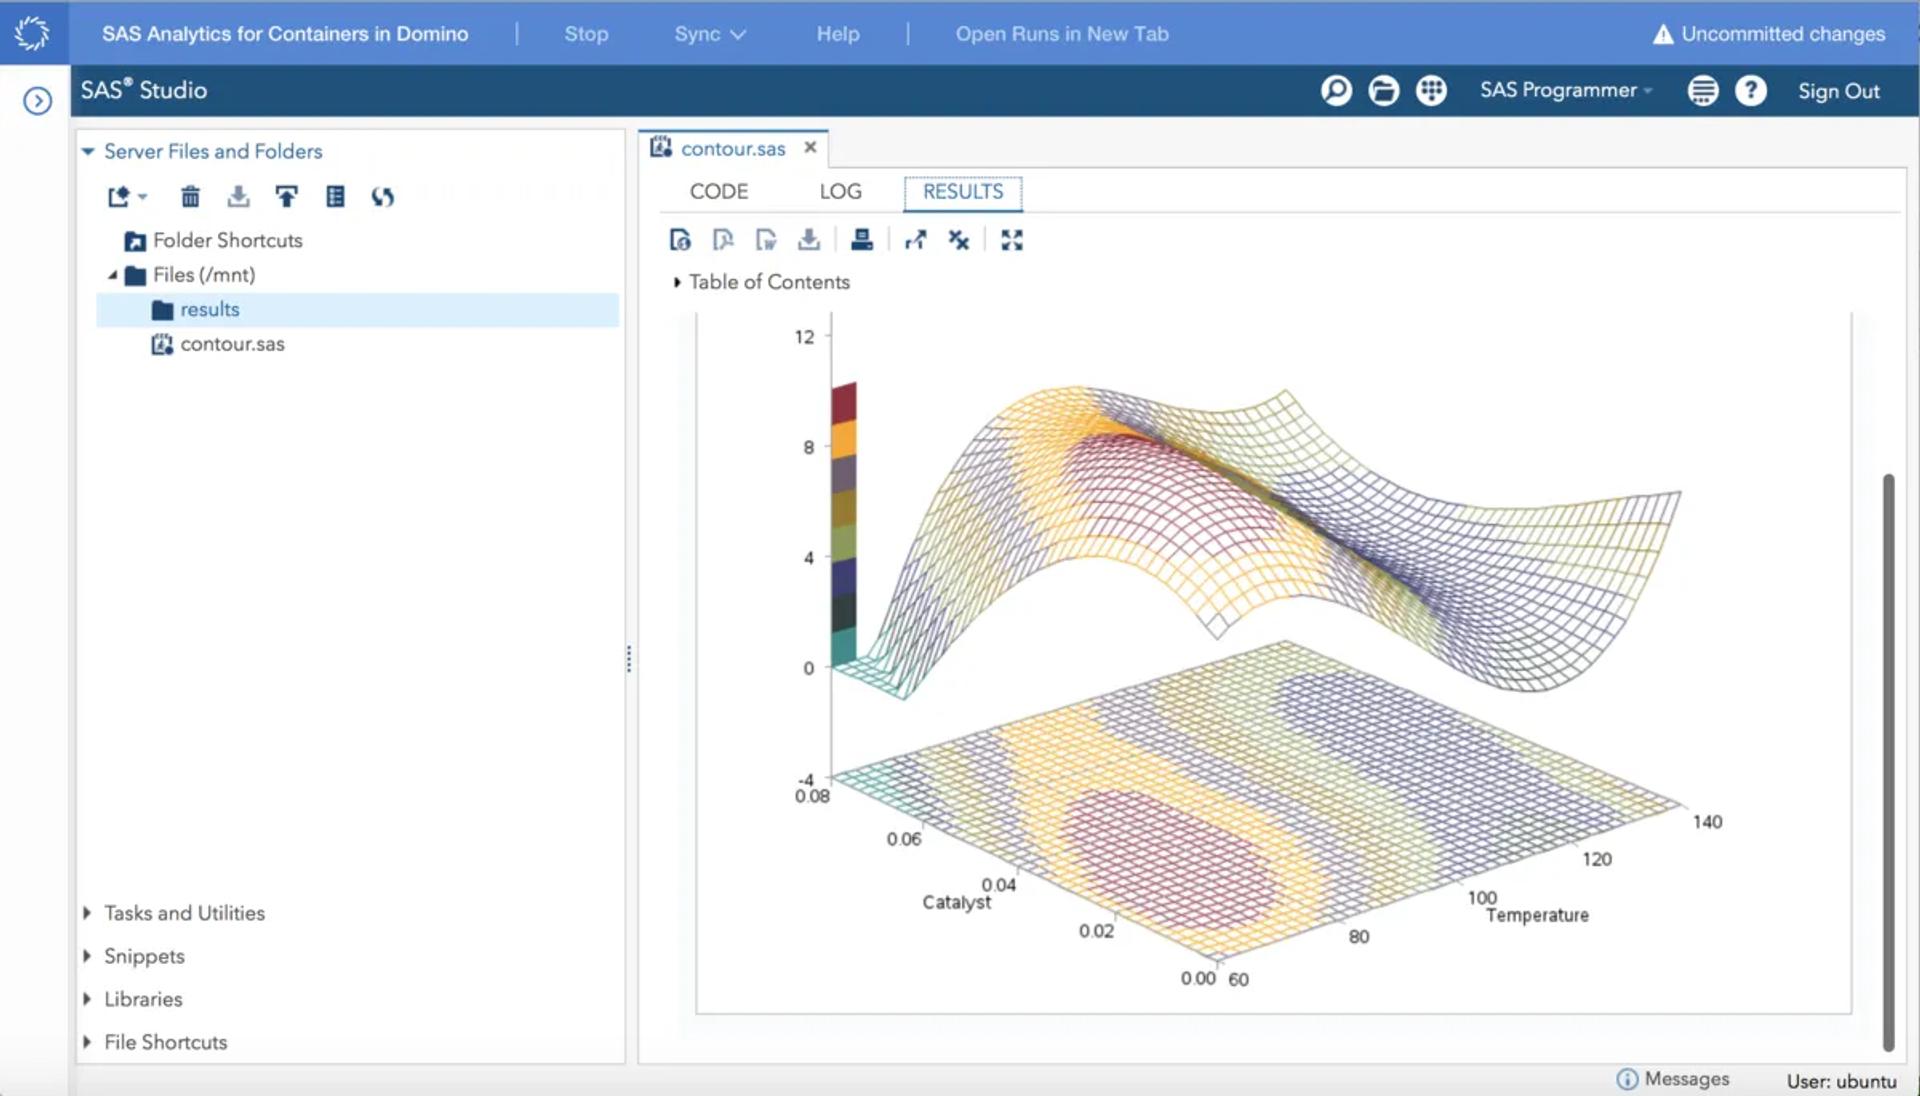
Task: Click the Stop button in the top bar
Action: (x=586, y=34)
